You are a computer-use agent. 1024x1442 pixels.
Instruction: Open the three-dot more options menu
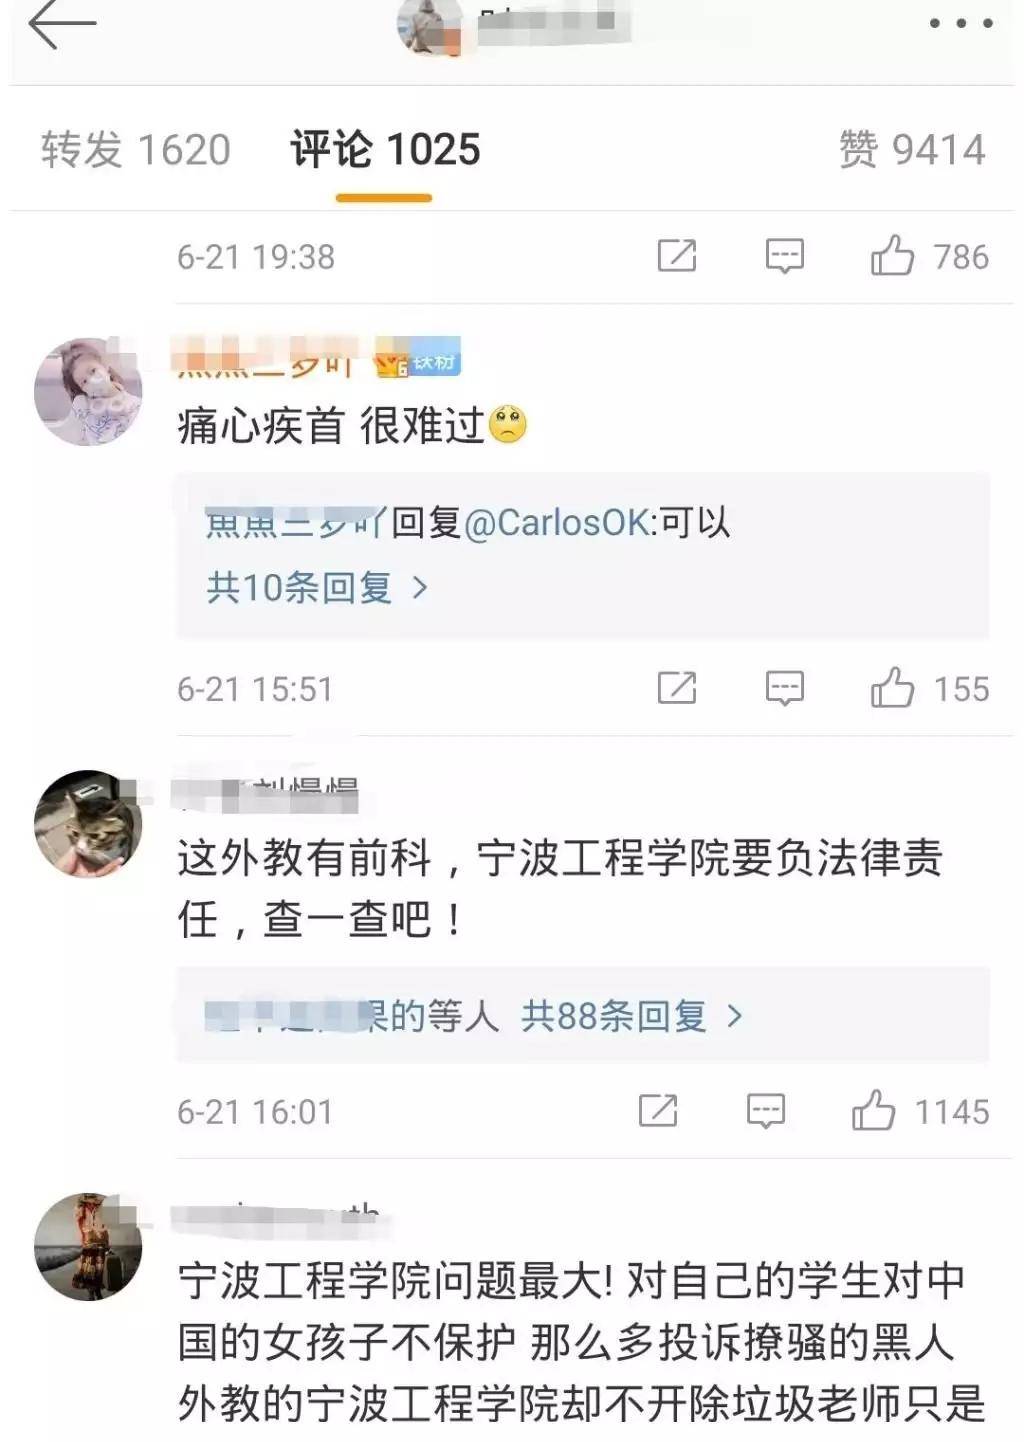pyautogui.click(x=960, y=23)
